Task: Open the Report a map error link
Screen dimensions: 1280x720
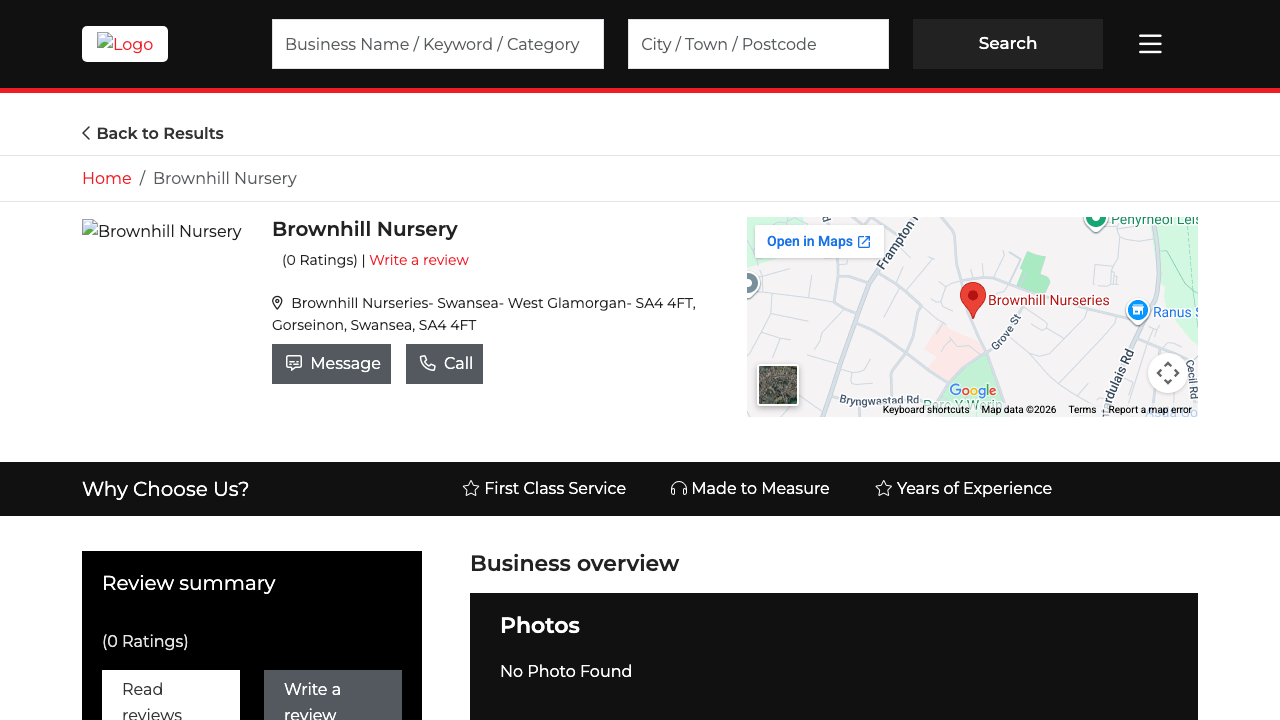Action: point(1149,409)
